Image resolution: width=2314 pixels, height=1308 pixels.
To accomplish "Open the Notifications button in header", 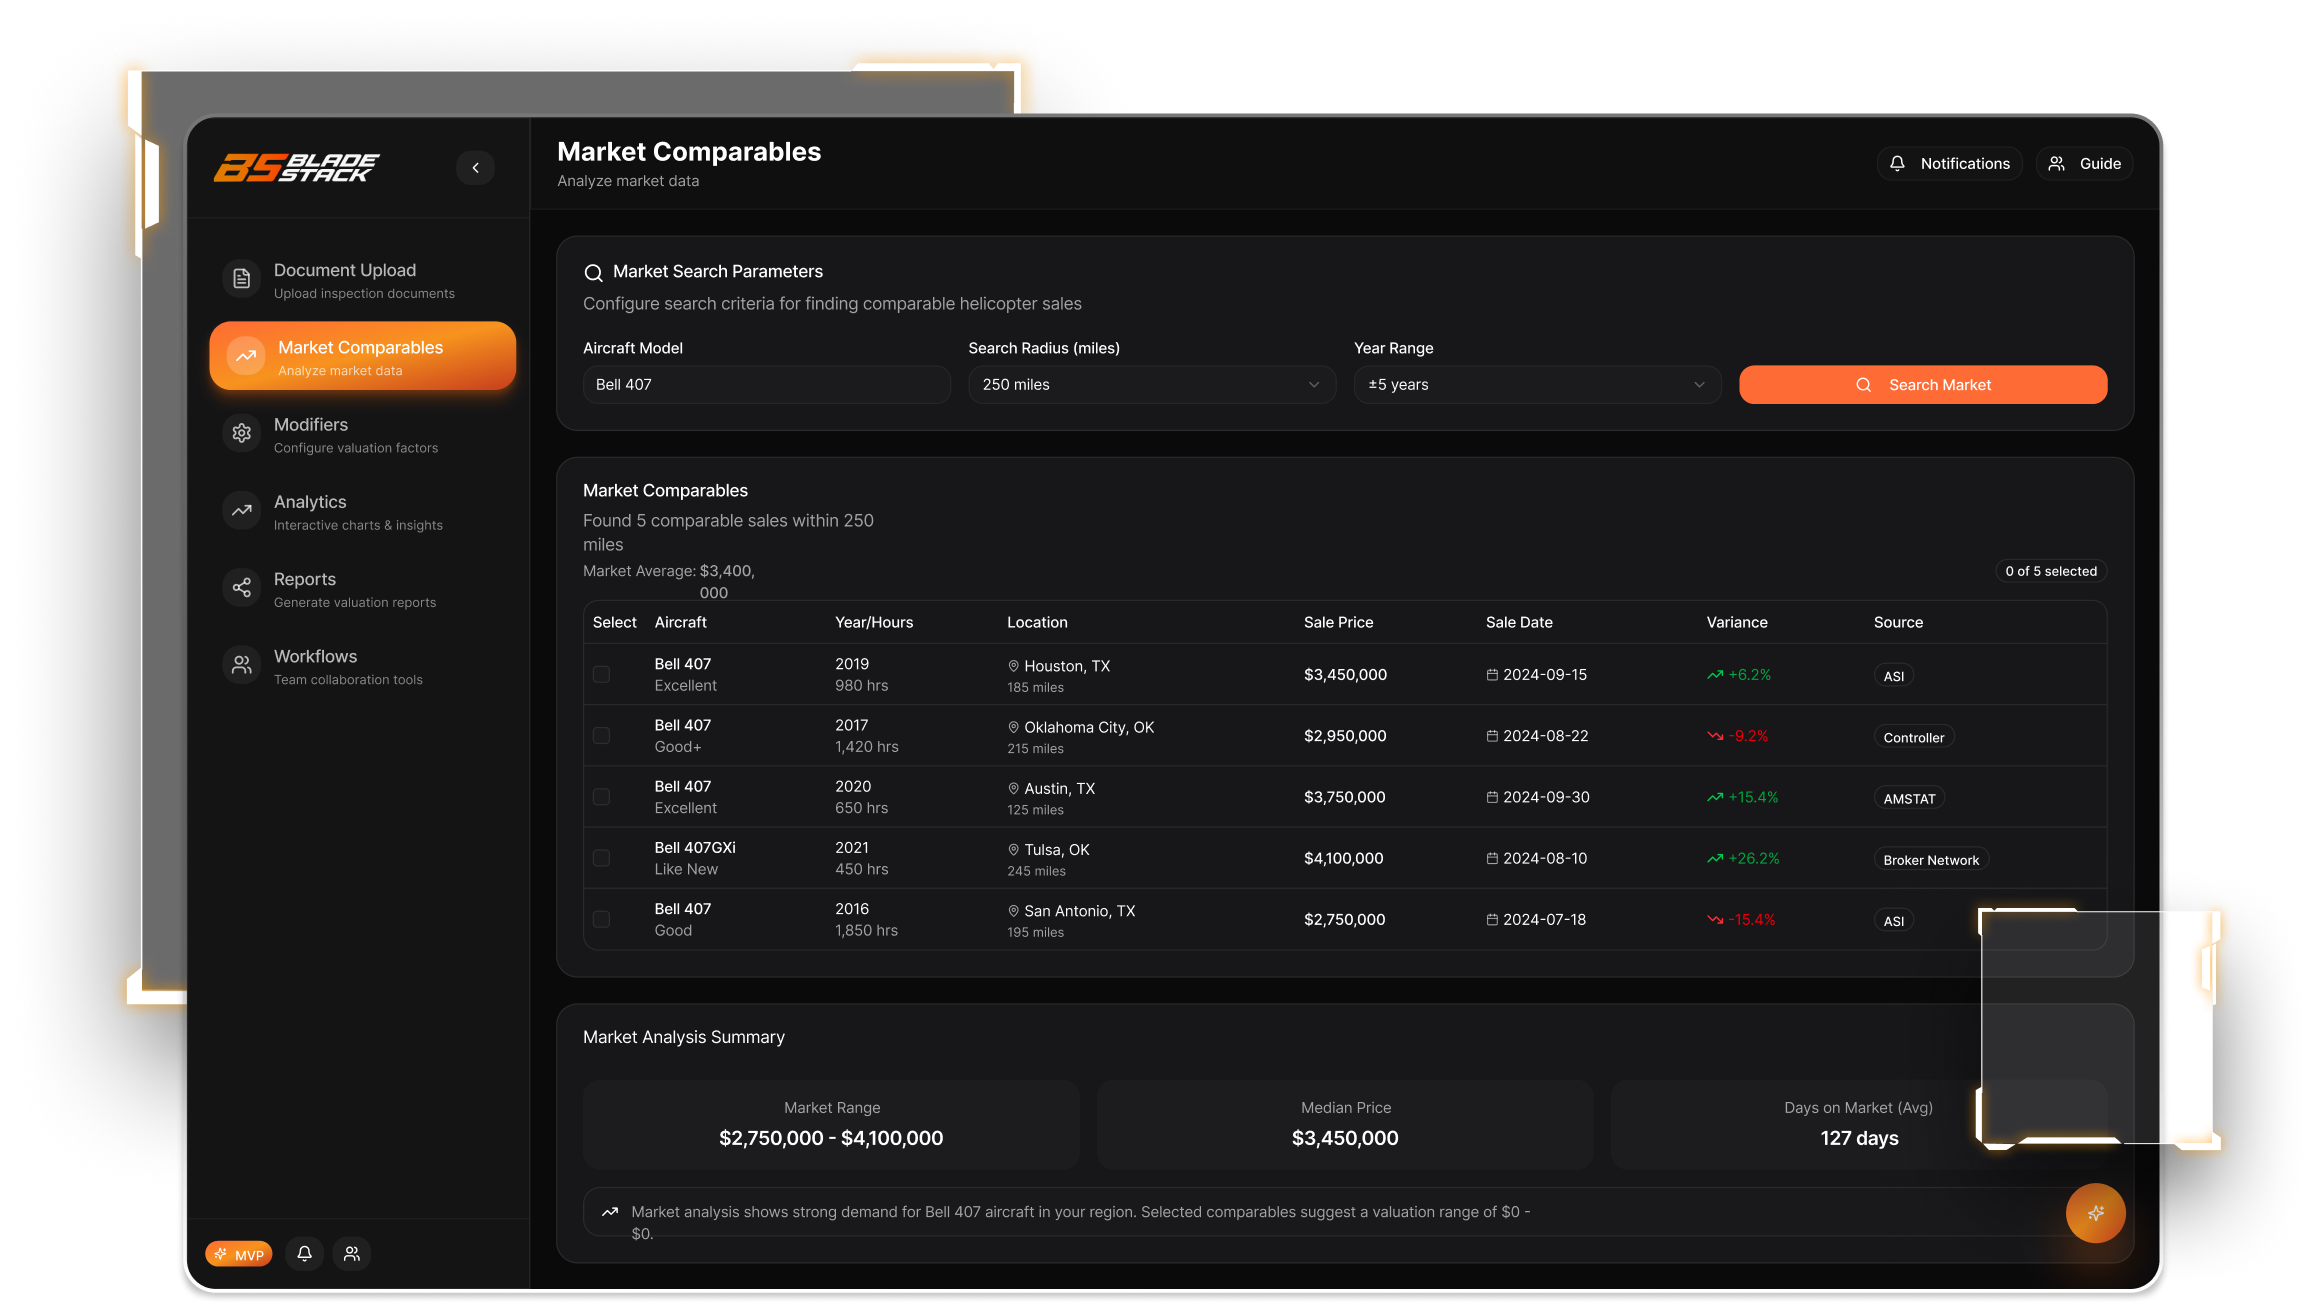I will (1949, 164).
